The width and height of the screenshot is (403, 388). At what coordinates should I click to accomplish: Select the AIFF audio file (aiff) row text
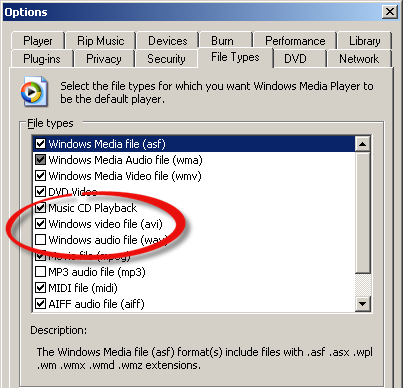tap(96, 304)
